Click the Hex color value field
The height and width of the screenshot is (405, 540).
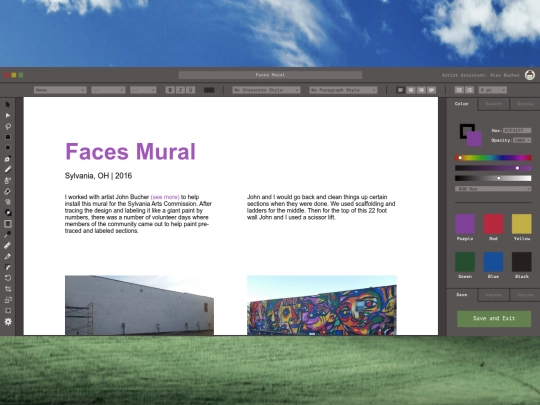click(x=517, y=131)
